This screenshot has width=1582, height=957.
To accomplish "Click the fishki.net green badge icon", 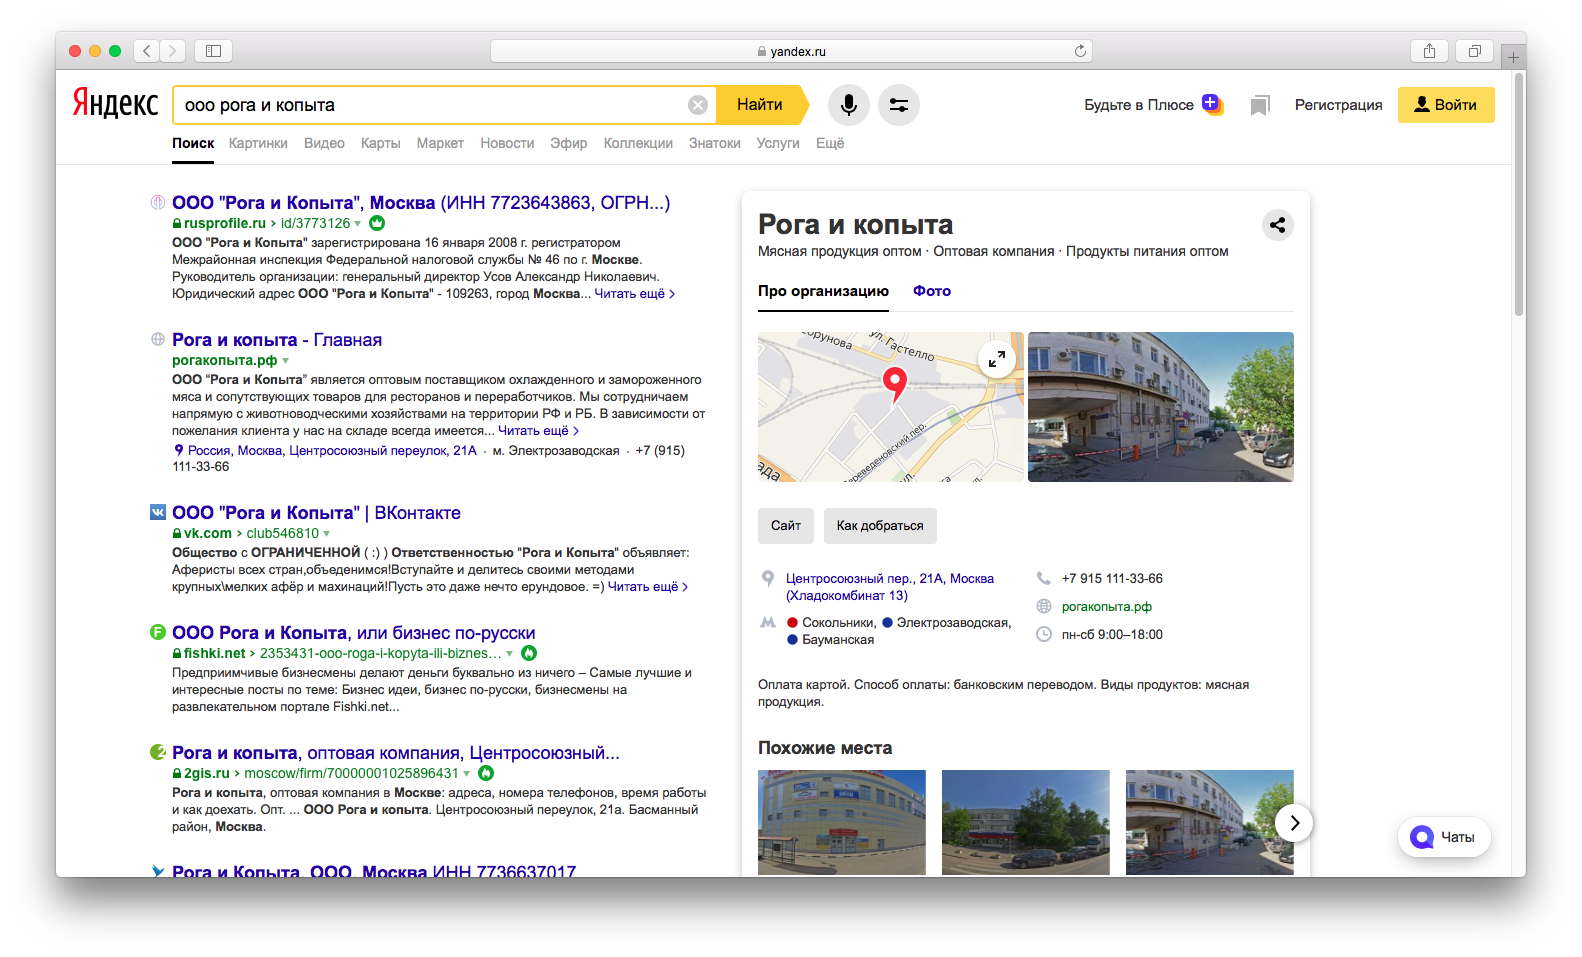I will pyautogui.click(x=529, y=653).
